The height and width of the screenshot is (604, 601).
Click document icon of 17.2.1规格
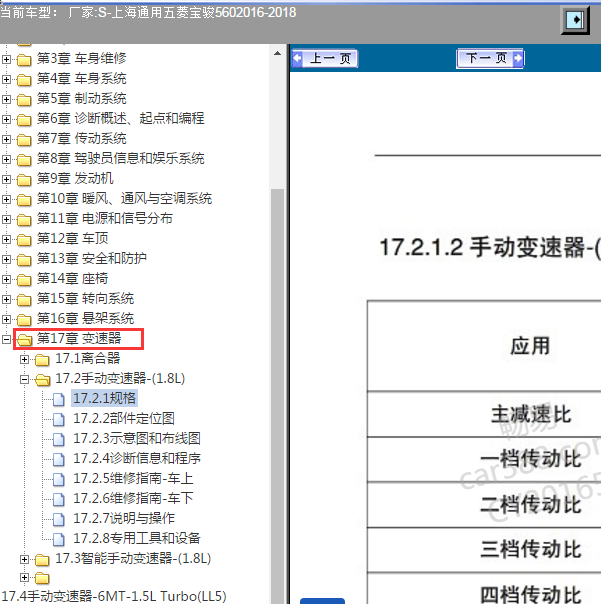click(59, 399)
